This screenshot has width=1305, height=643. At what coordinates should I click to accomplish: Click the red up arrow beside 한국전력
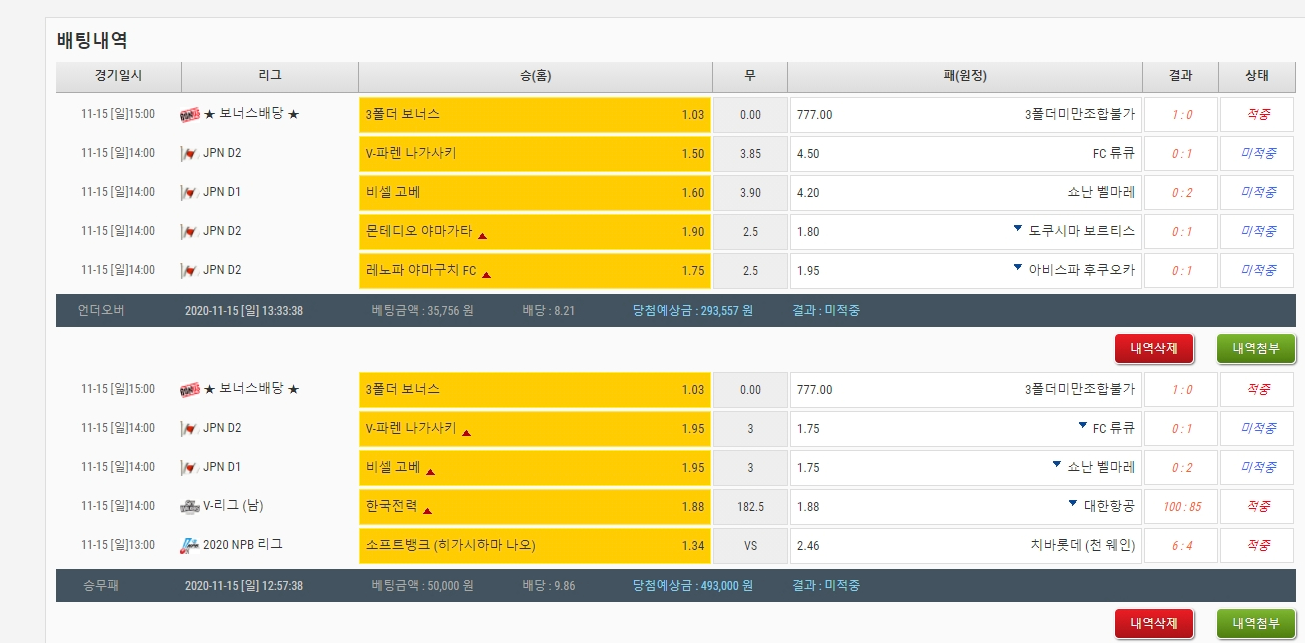[427, 511]
